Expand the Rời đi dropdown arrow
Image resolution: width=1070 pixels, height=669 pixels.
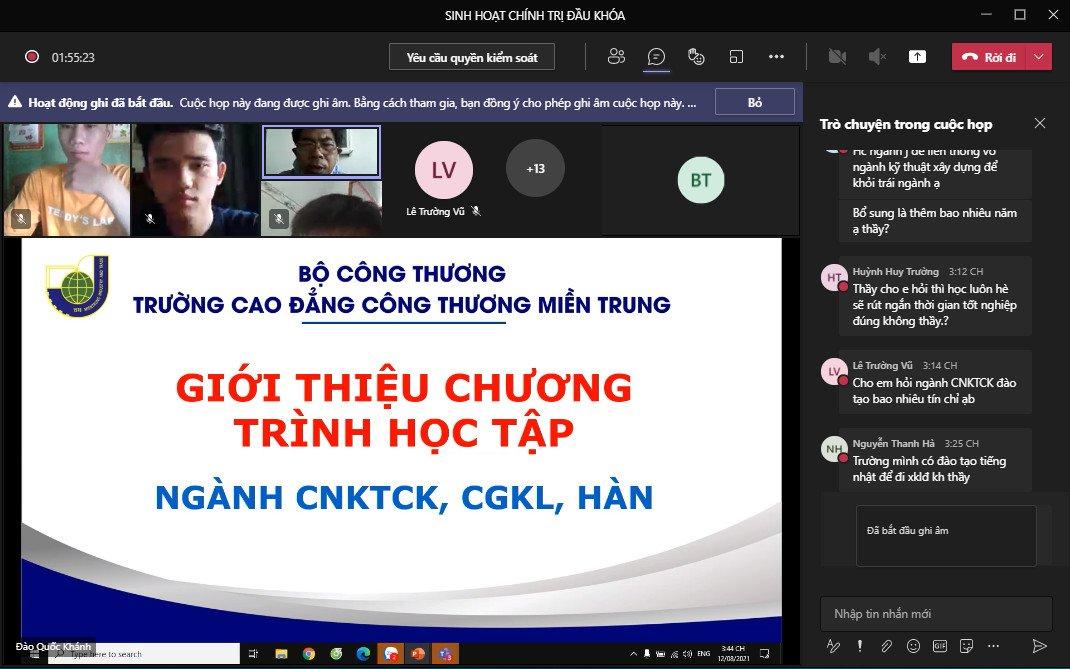pyautogui.click(x=1040, y=57)
